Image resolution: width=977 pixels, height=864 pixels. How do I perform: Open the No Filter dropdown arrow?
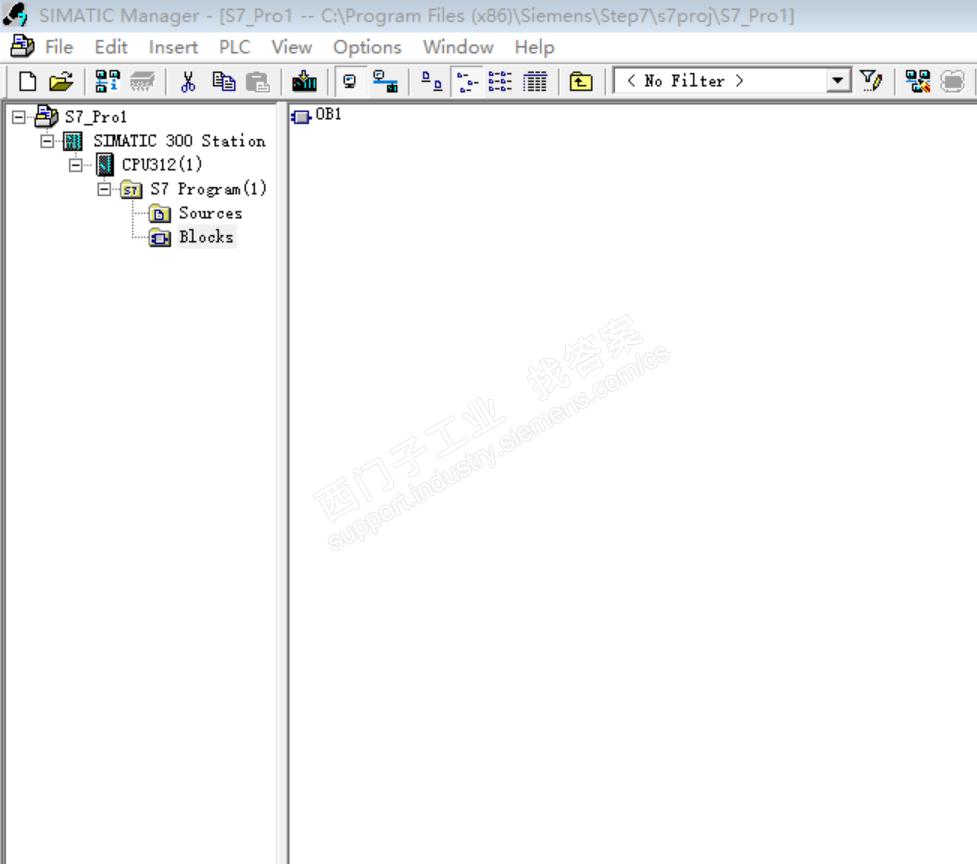tap(838, 81)
